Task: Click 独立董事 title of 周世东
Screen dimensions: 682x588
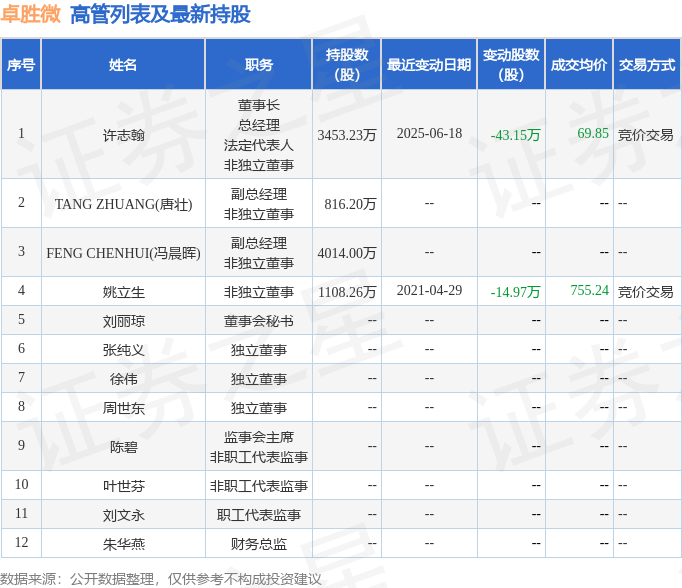Action: coord(259,408)
